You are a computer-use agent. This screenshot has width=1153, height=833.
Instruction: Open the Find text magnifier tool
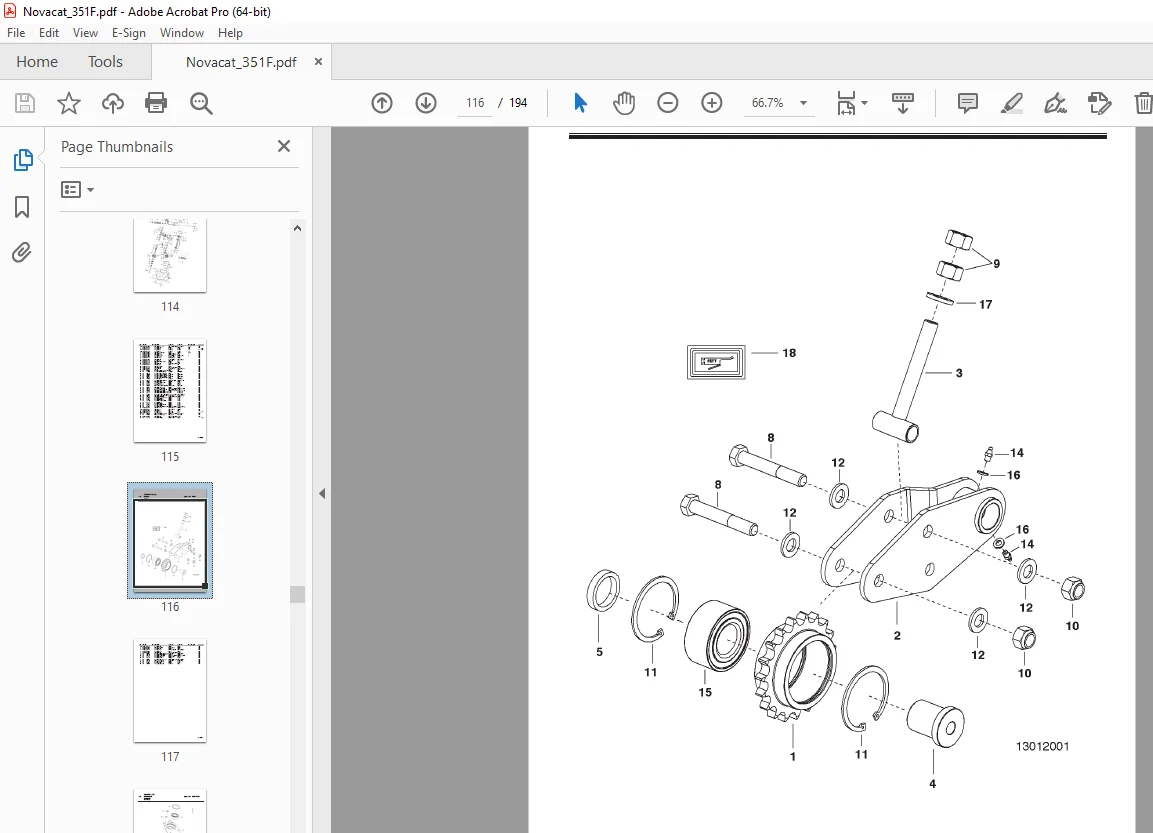[x=201, y=103]
